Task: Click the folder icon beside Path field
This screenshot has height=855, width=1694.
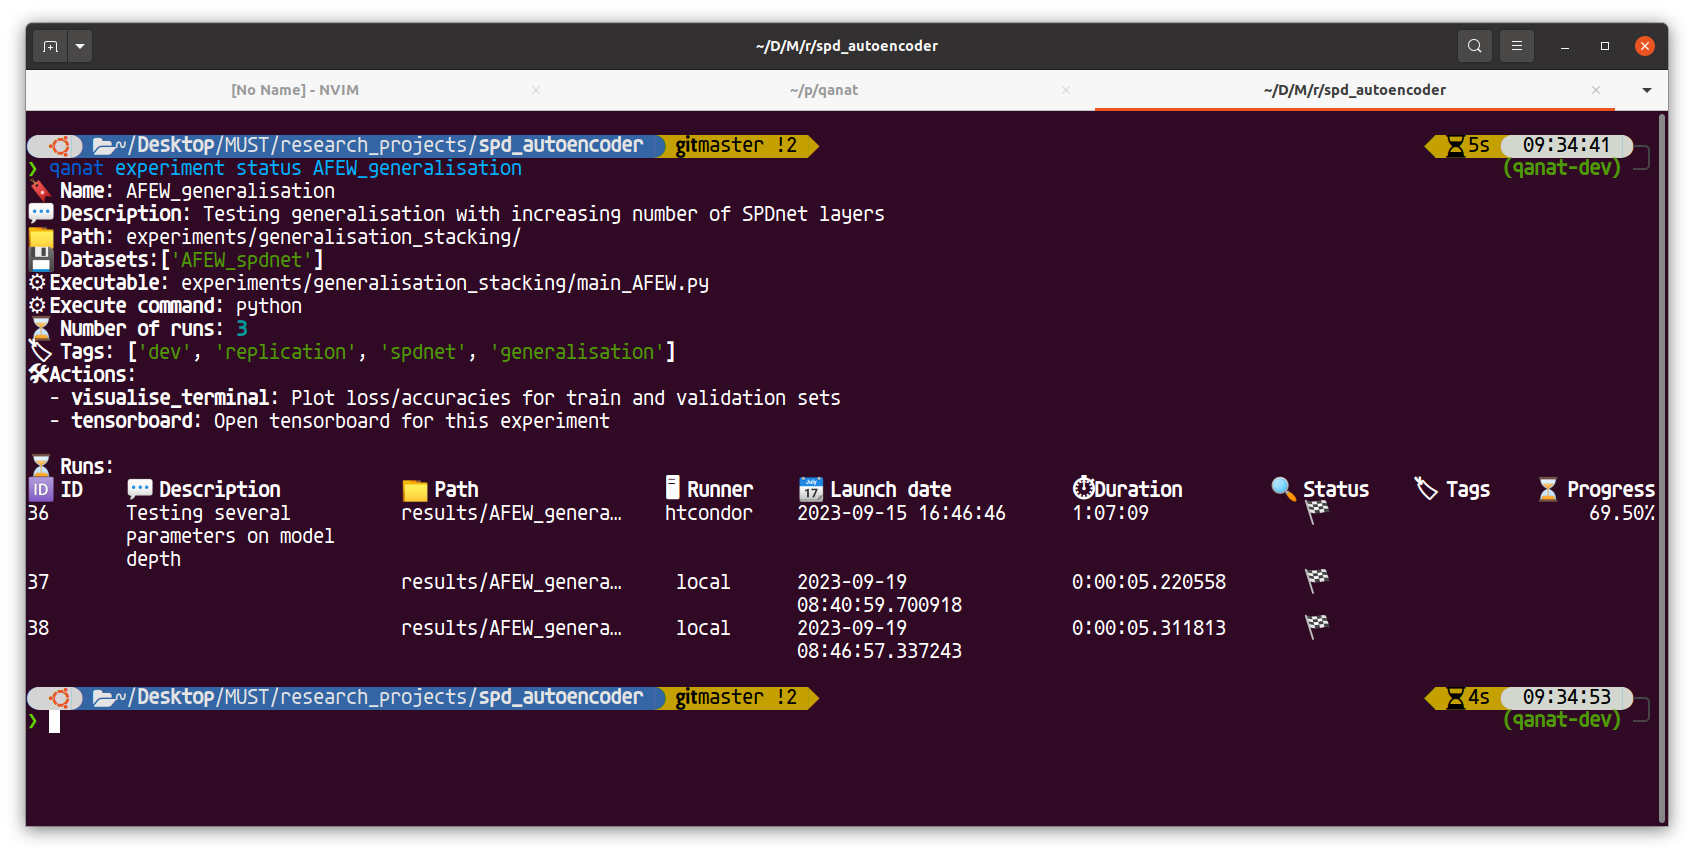Action: [41, 237]
